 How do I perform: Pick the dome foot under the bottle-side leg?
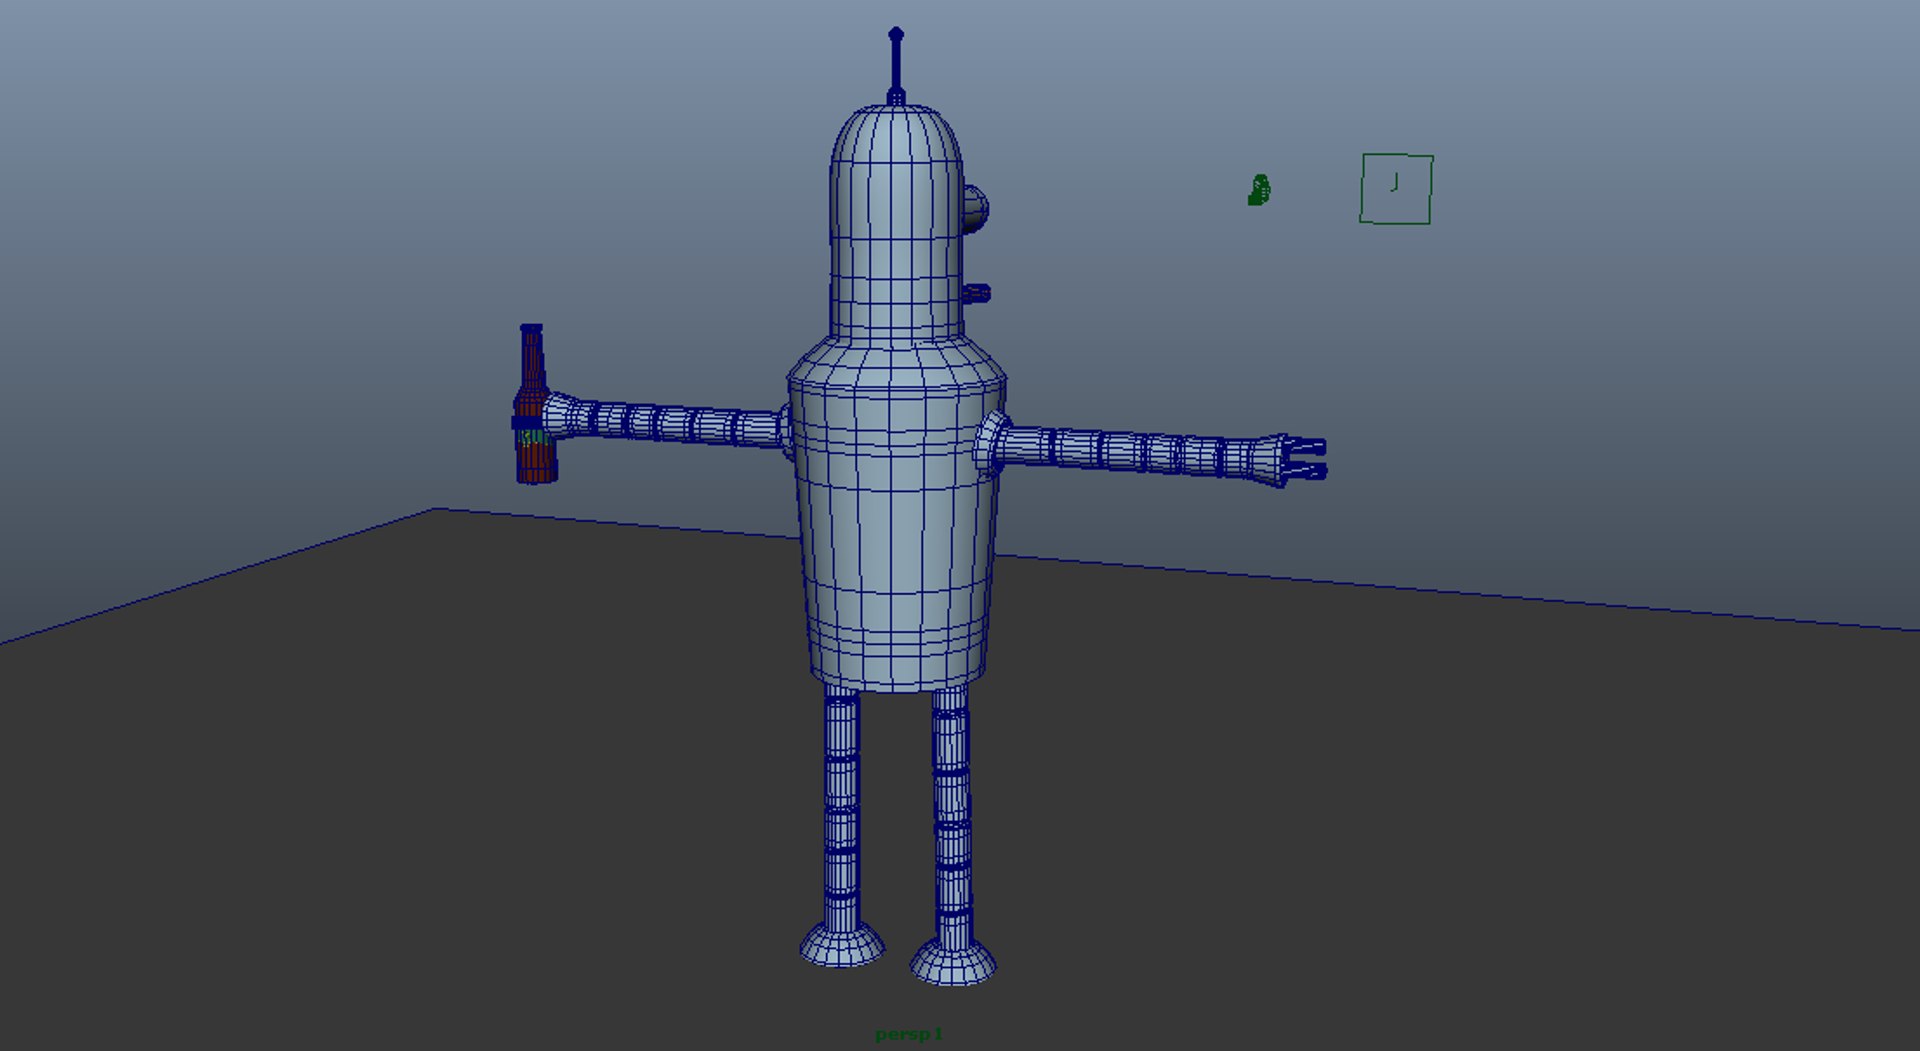click(x=842, y=944)
